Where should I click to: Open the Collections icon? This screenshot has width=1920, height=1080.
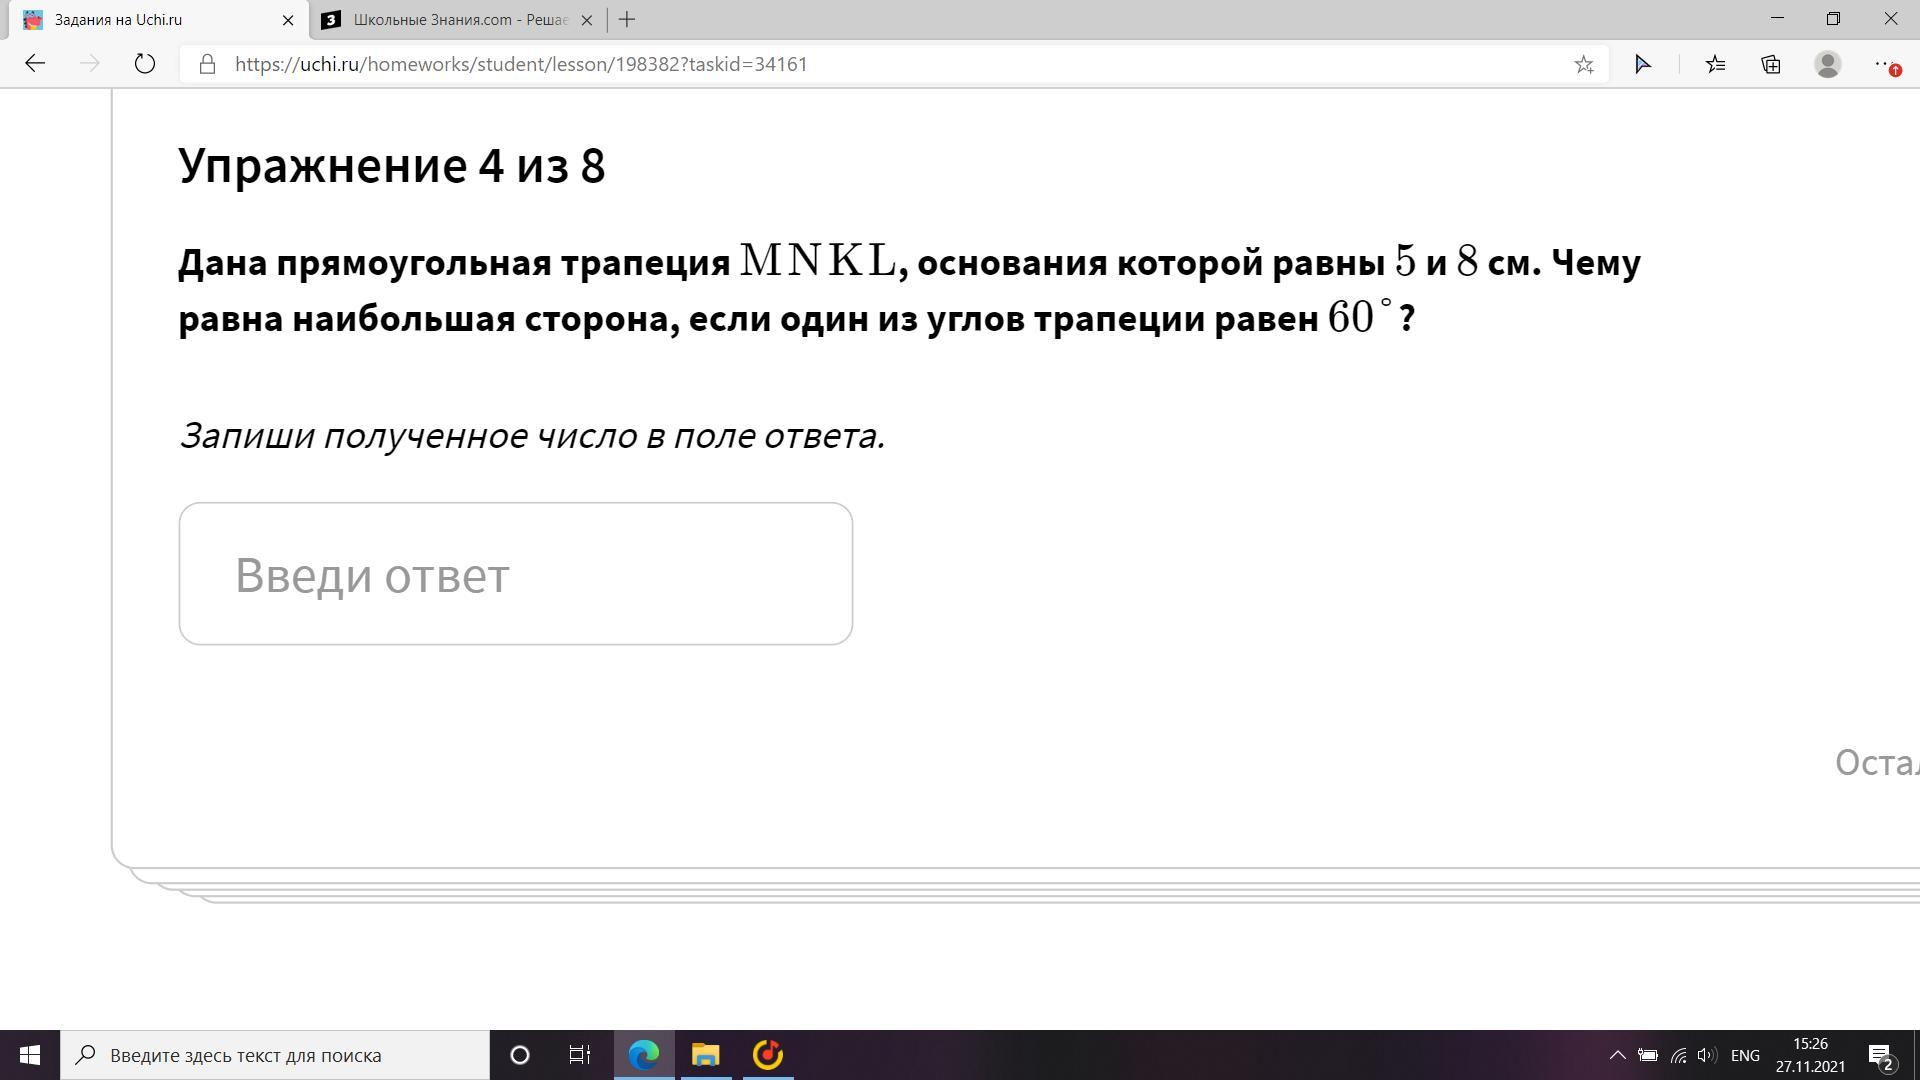click(1771, 64)
